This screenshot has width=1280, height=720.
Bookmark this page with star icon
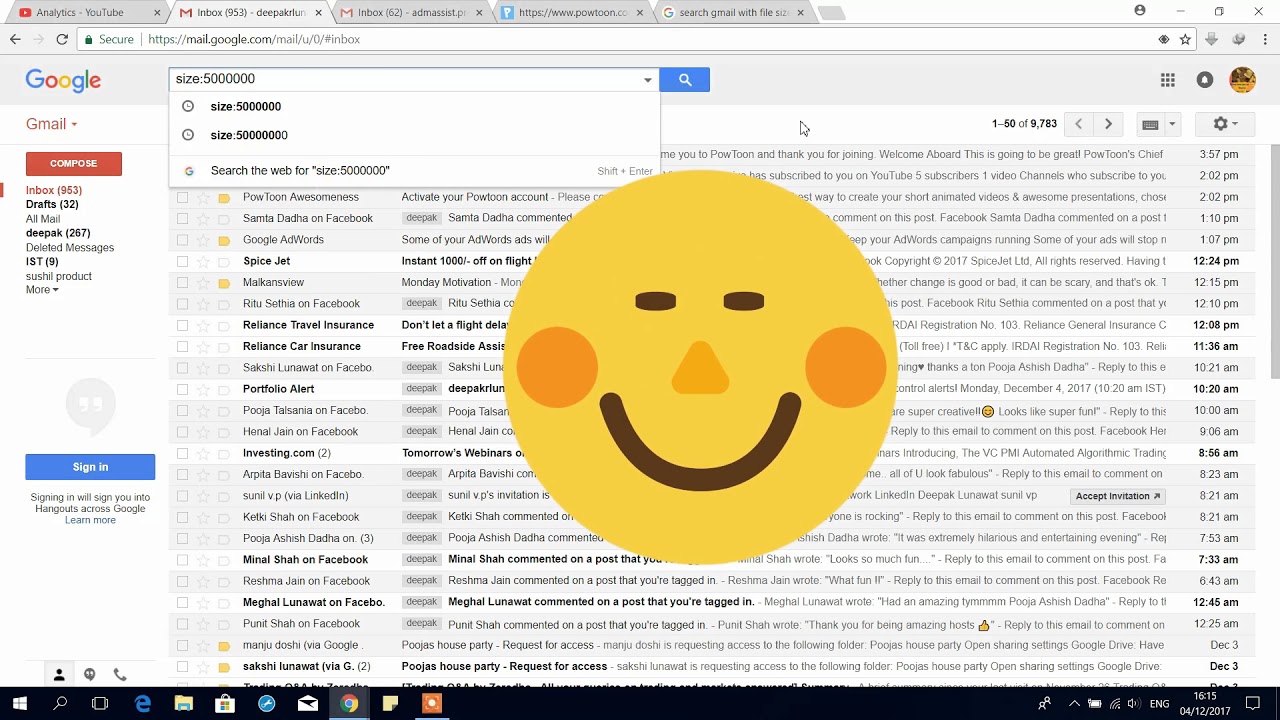tap(1185, 39)
